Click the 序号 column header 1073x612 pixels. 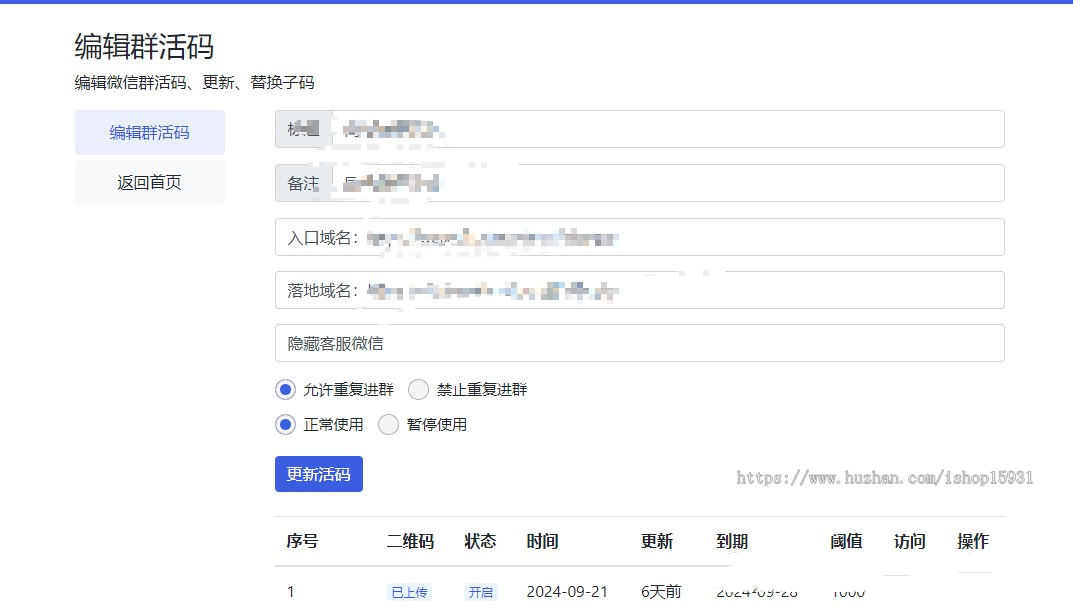302,541
